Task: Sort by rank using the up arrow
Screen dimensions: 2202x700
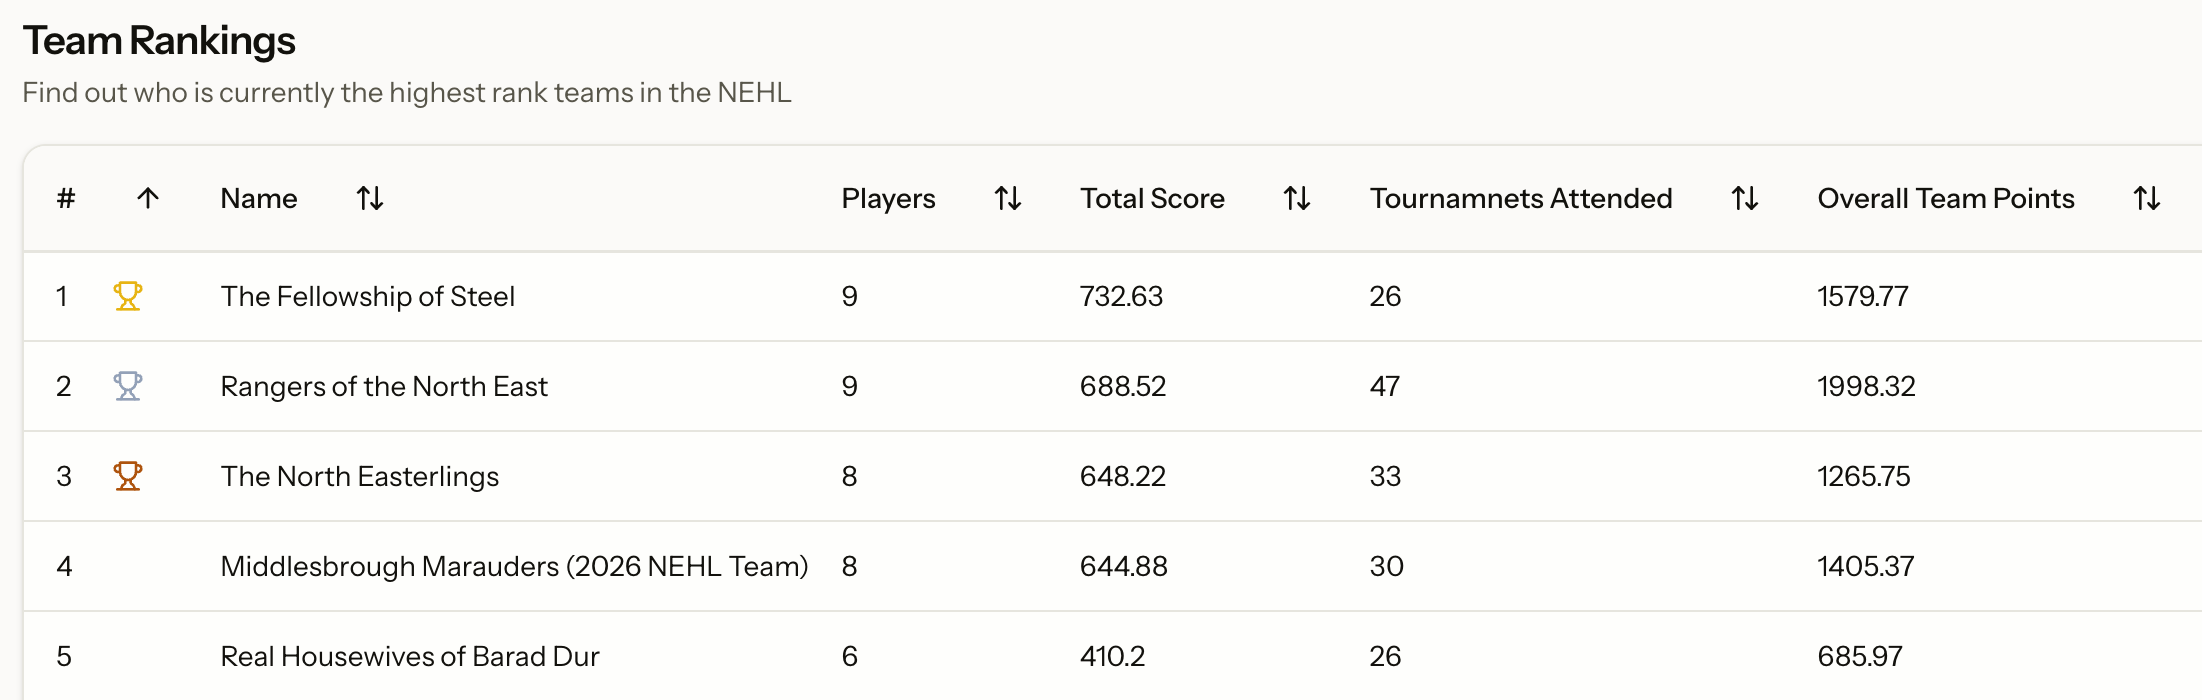Action: pos(148,198)
